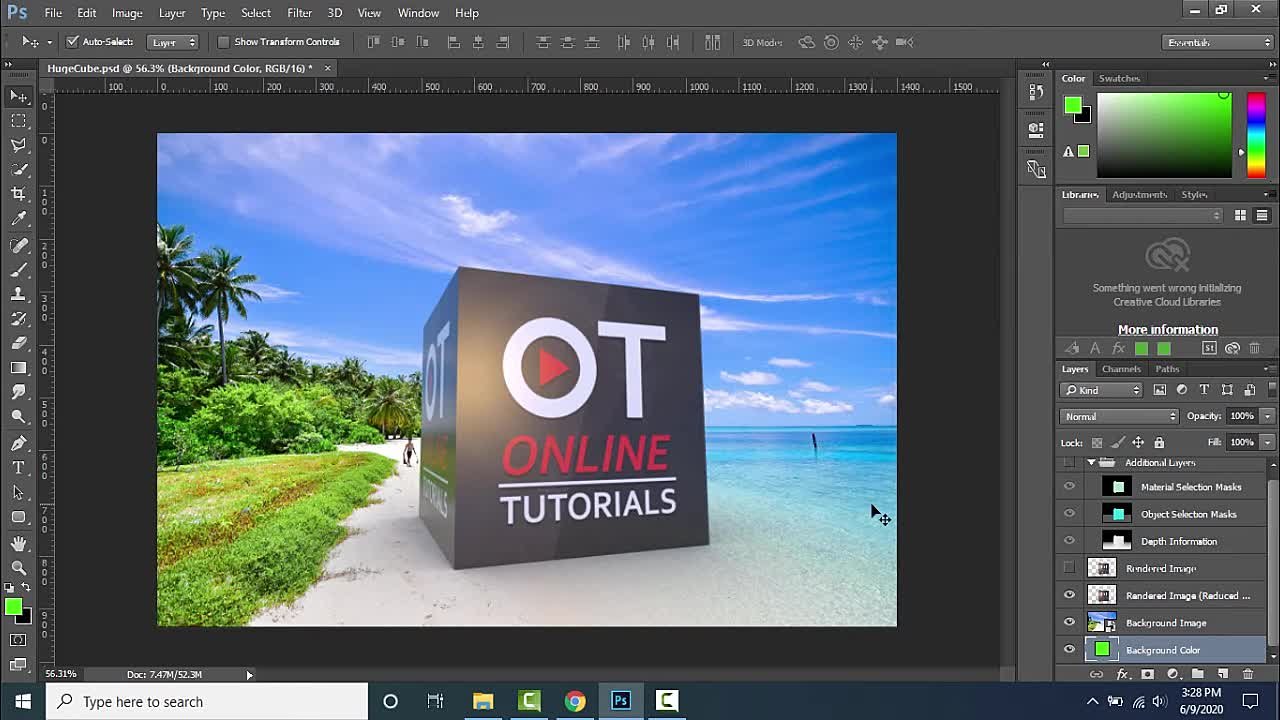
Task: Collapse the Additional Layers group
Action: [1091, 462]
